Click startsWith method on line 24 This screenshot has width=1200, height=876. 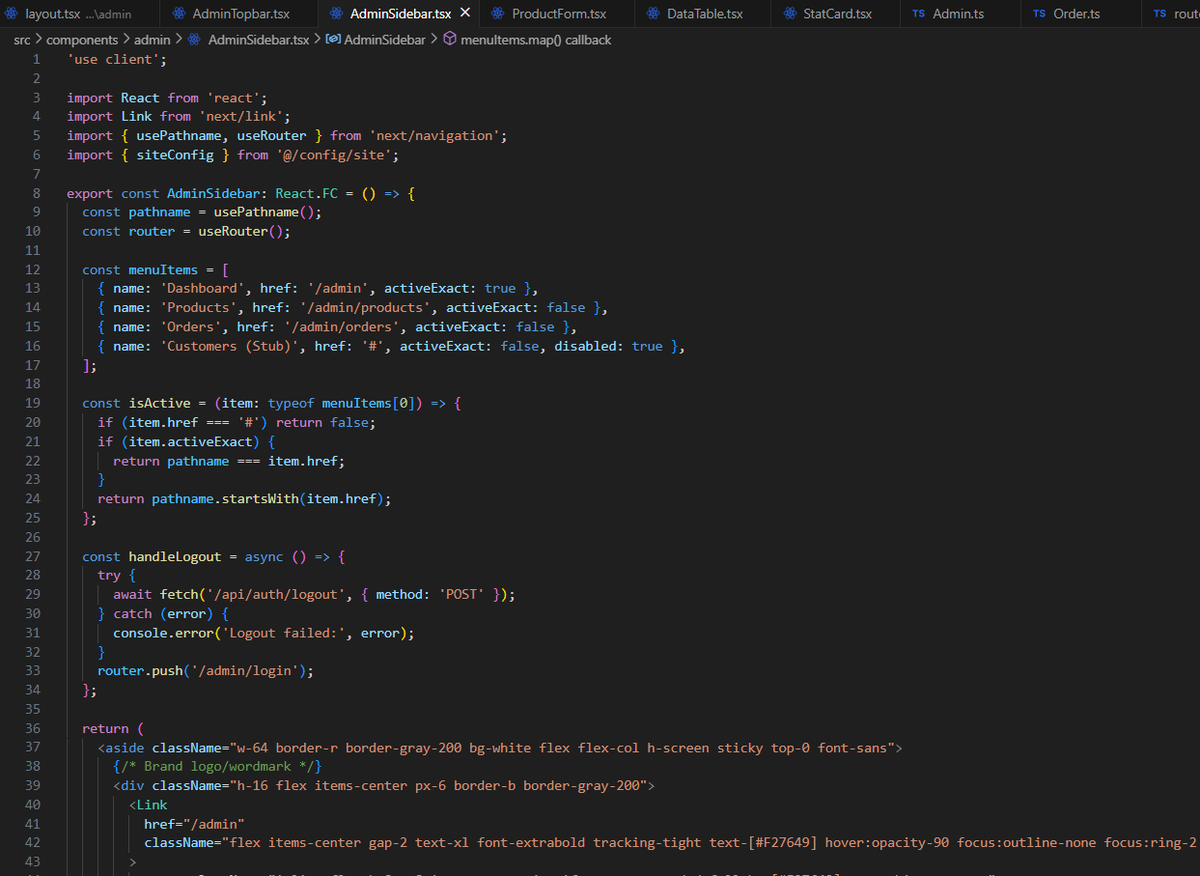260,499
